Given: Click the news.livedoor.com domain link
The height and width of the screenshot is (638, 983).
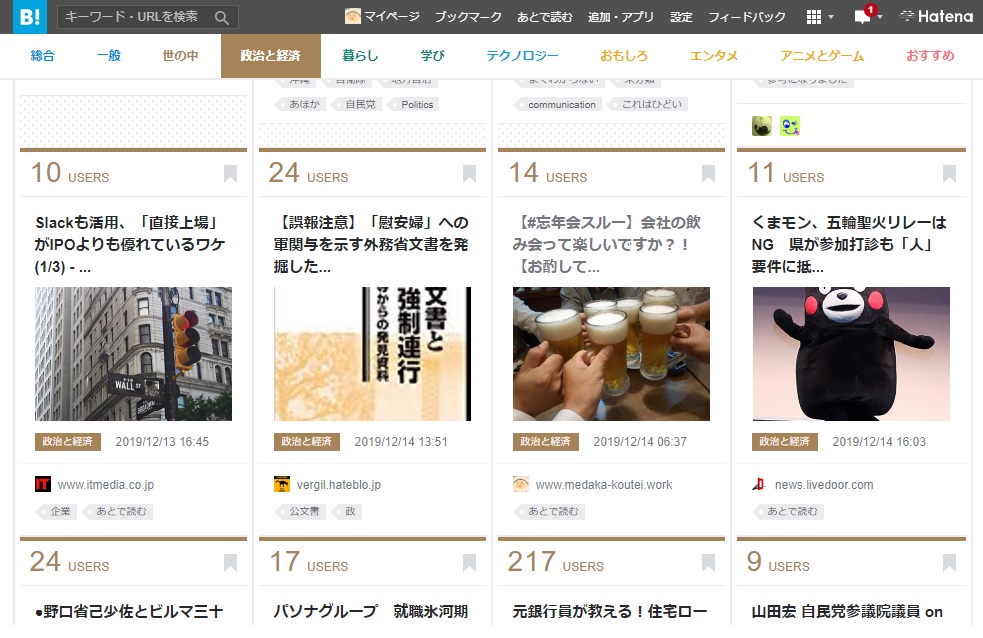Looking at the screenshot, I should coord(824,484).
